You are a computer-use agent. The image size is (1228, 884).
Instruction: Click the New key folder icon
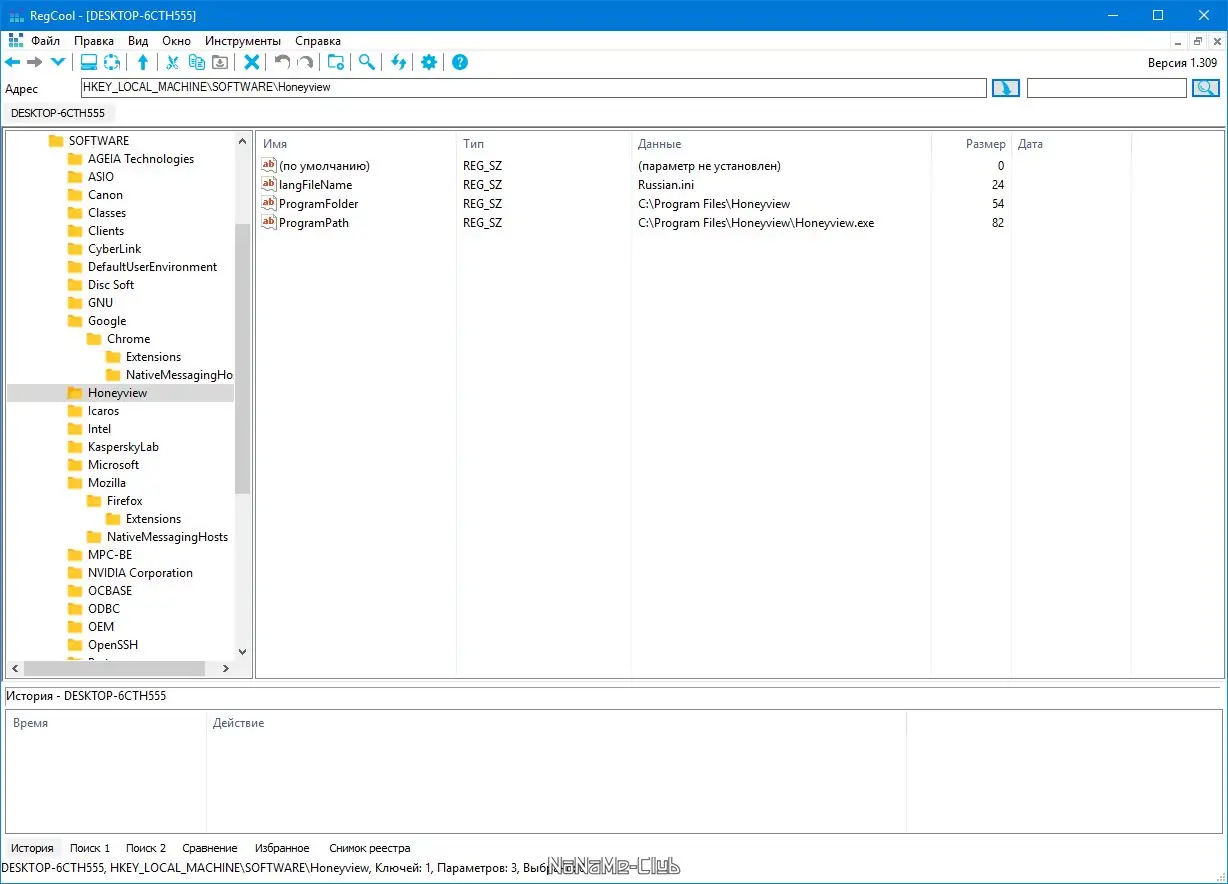pyautogui.click(x=336, y=62)
